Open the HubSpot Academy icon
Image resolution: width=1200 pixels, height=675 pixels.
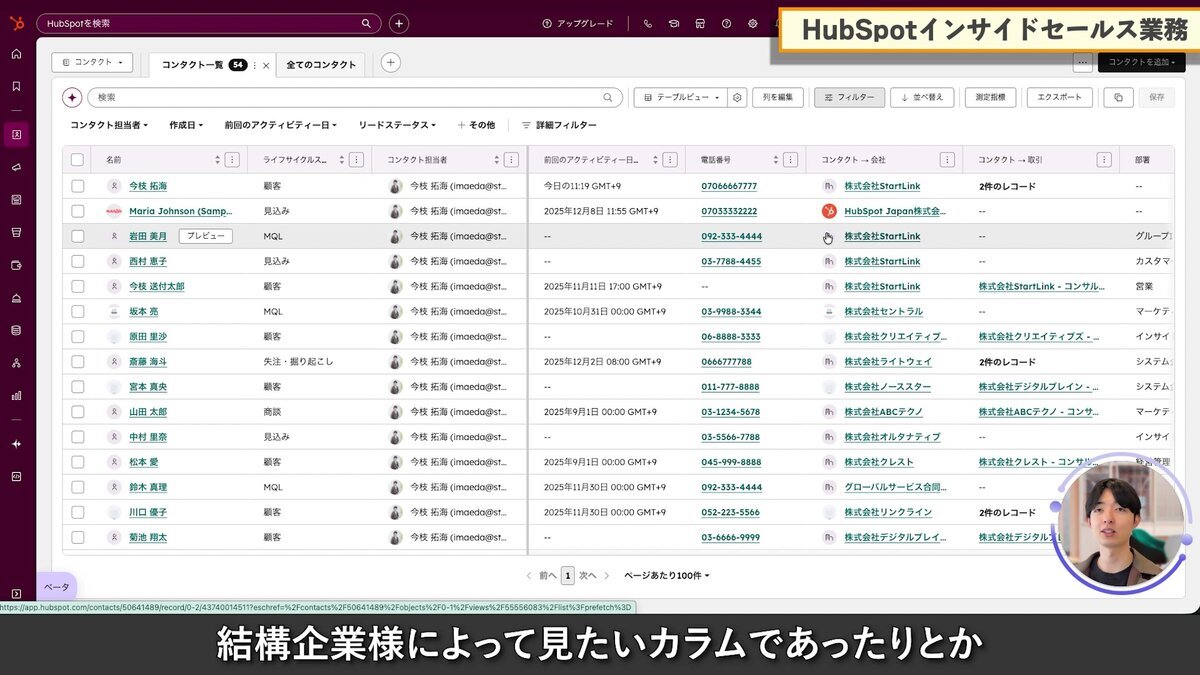pos(673,24)
